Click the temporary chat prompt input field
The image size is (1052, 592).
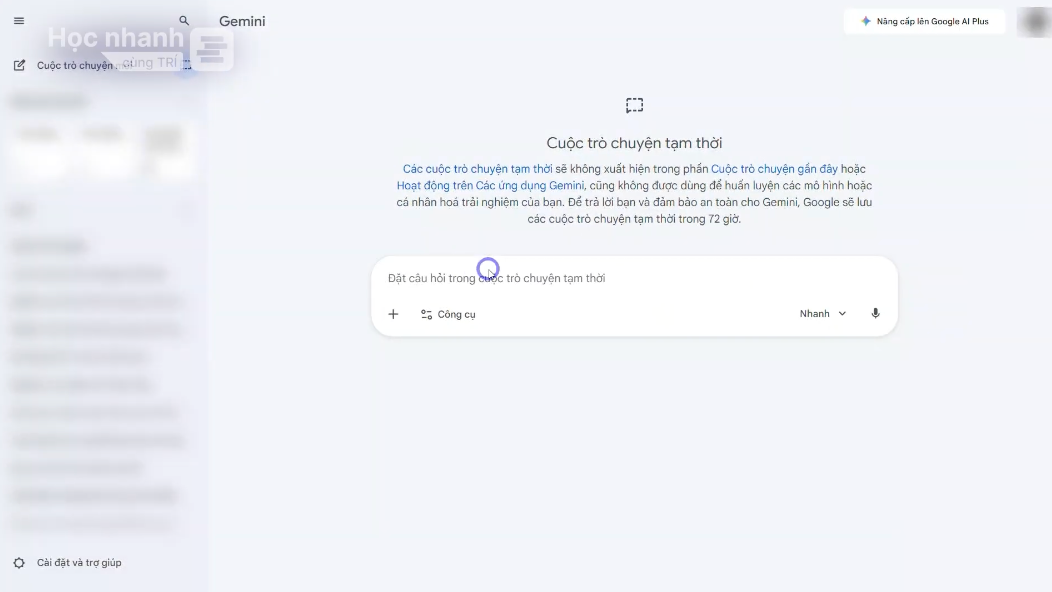tap(634, 278)
